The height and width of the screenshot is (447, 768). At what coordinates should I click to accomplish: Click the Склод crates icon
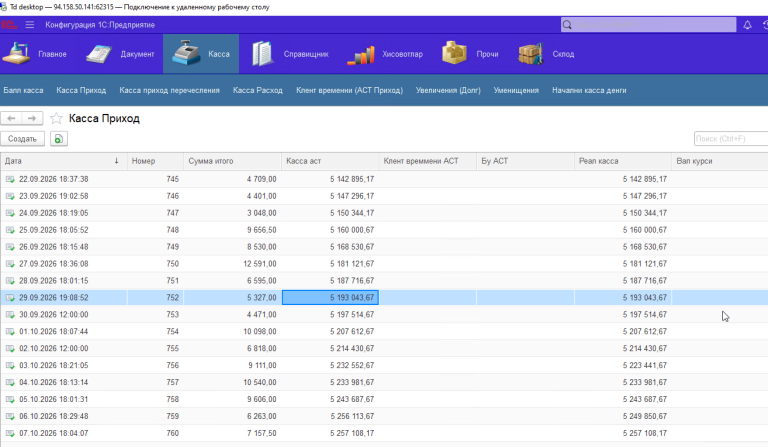531,54
